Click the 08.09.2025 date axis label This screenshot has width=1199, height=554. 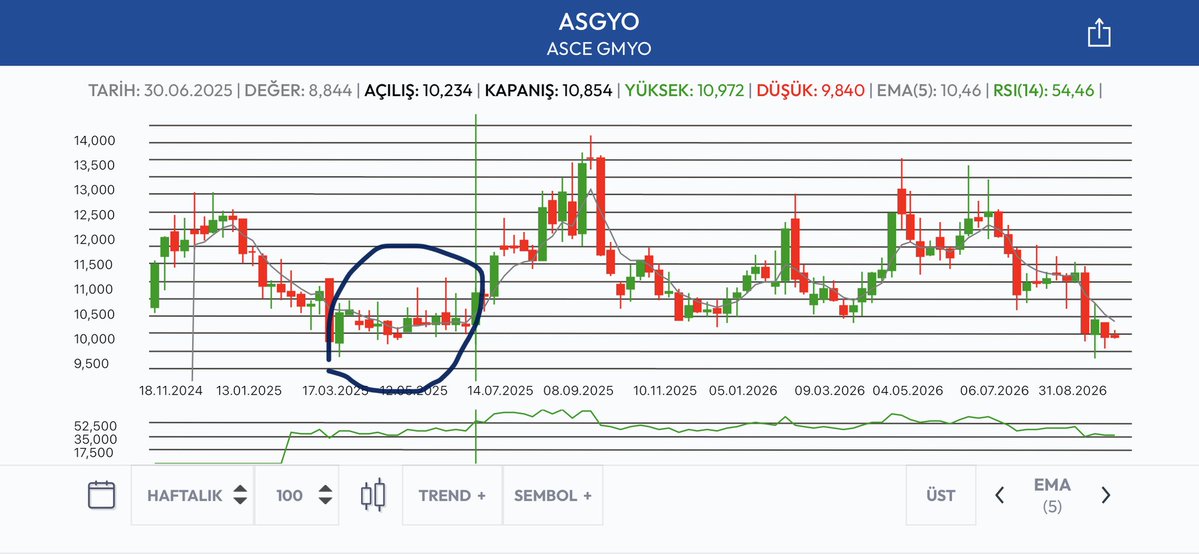coord(579,390)
